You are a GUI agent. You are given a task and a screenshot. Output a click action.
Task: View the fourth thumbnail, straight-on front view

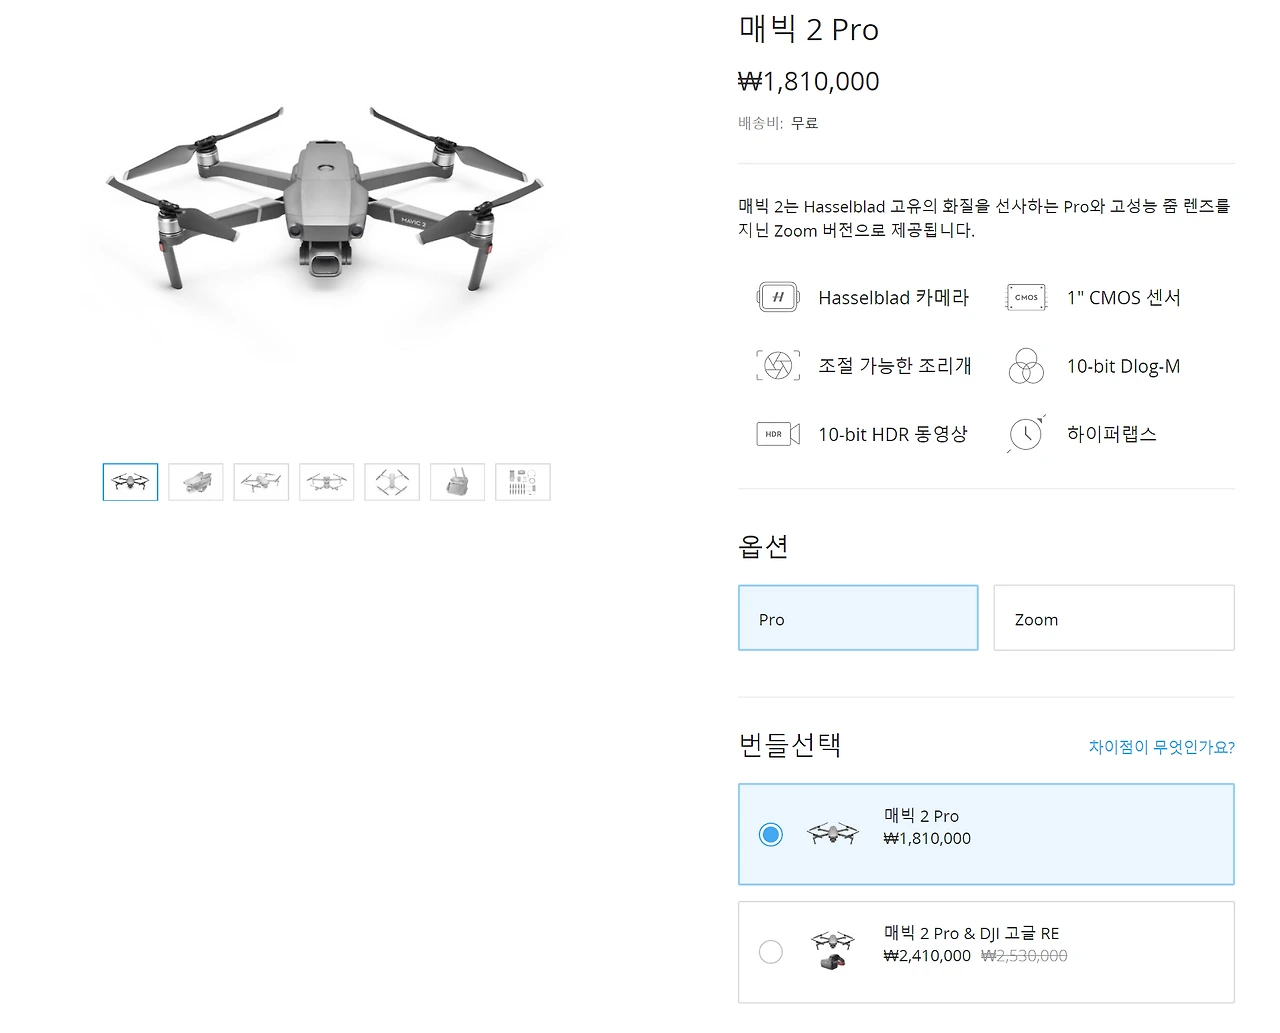[327, 482]
